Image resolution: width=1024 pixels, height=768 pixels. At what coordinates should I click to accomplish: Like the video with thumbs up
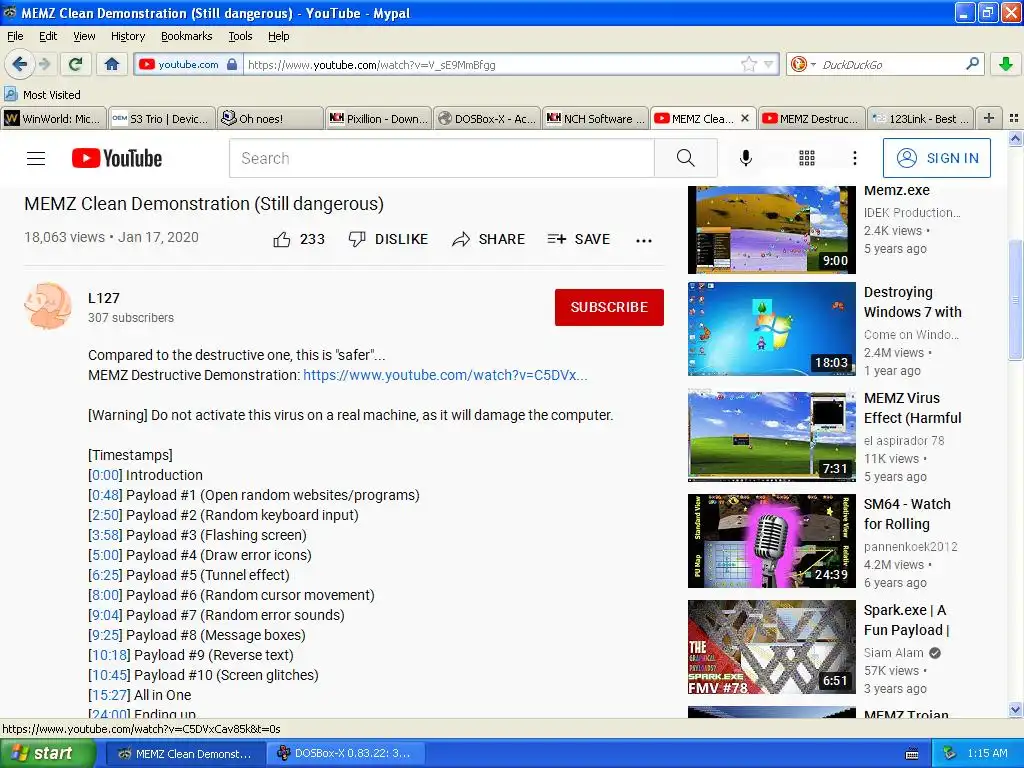pos(281,239)
